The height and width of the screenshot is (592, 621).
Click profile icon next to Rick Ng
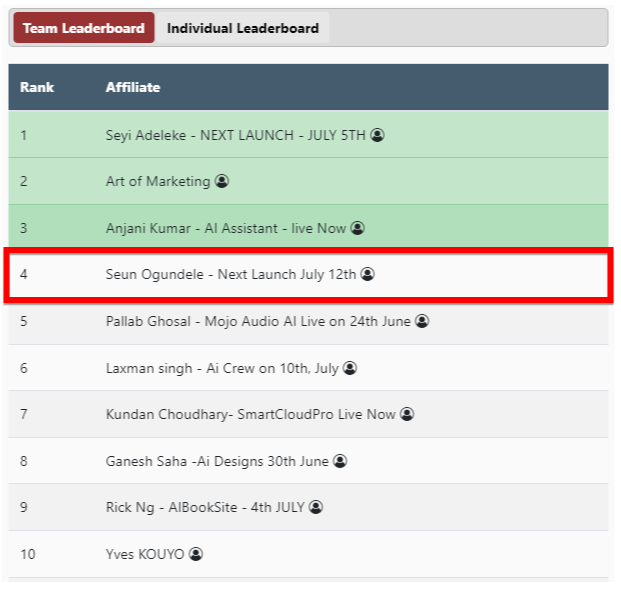coord(316,507)
